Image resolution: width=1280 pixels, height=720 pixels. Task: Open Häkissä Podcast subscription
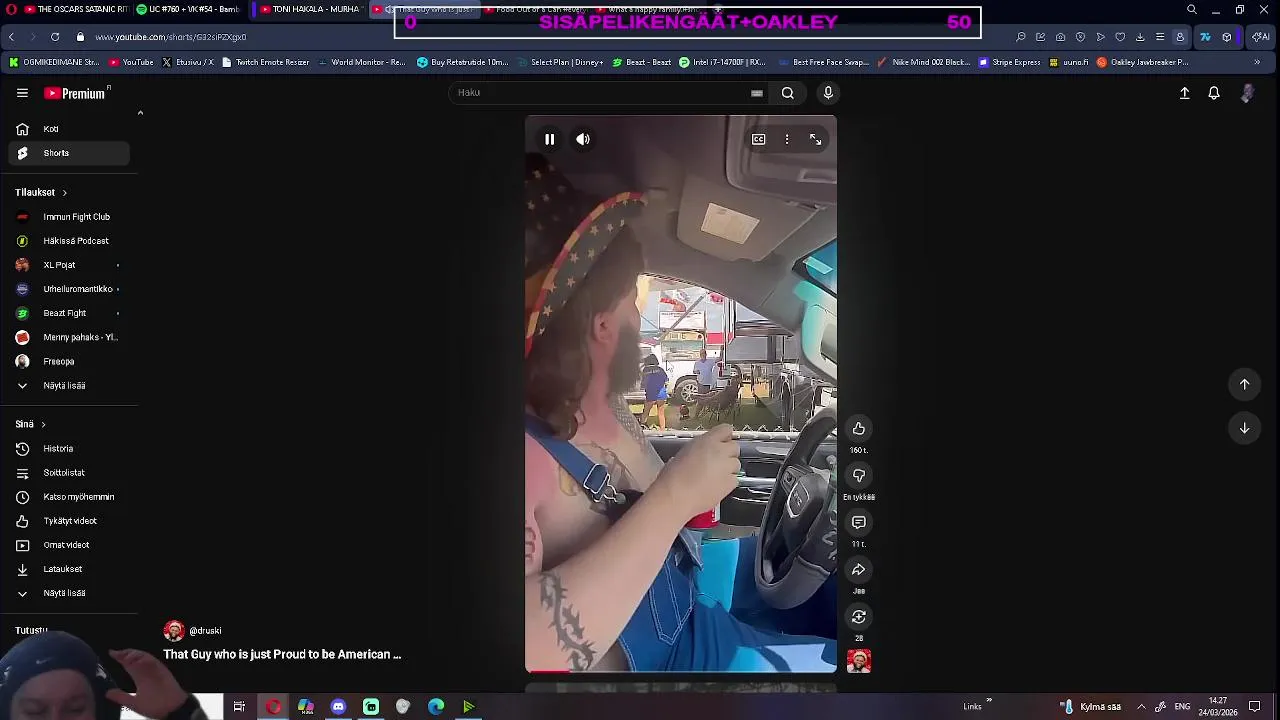point(69,241)
